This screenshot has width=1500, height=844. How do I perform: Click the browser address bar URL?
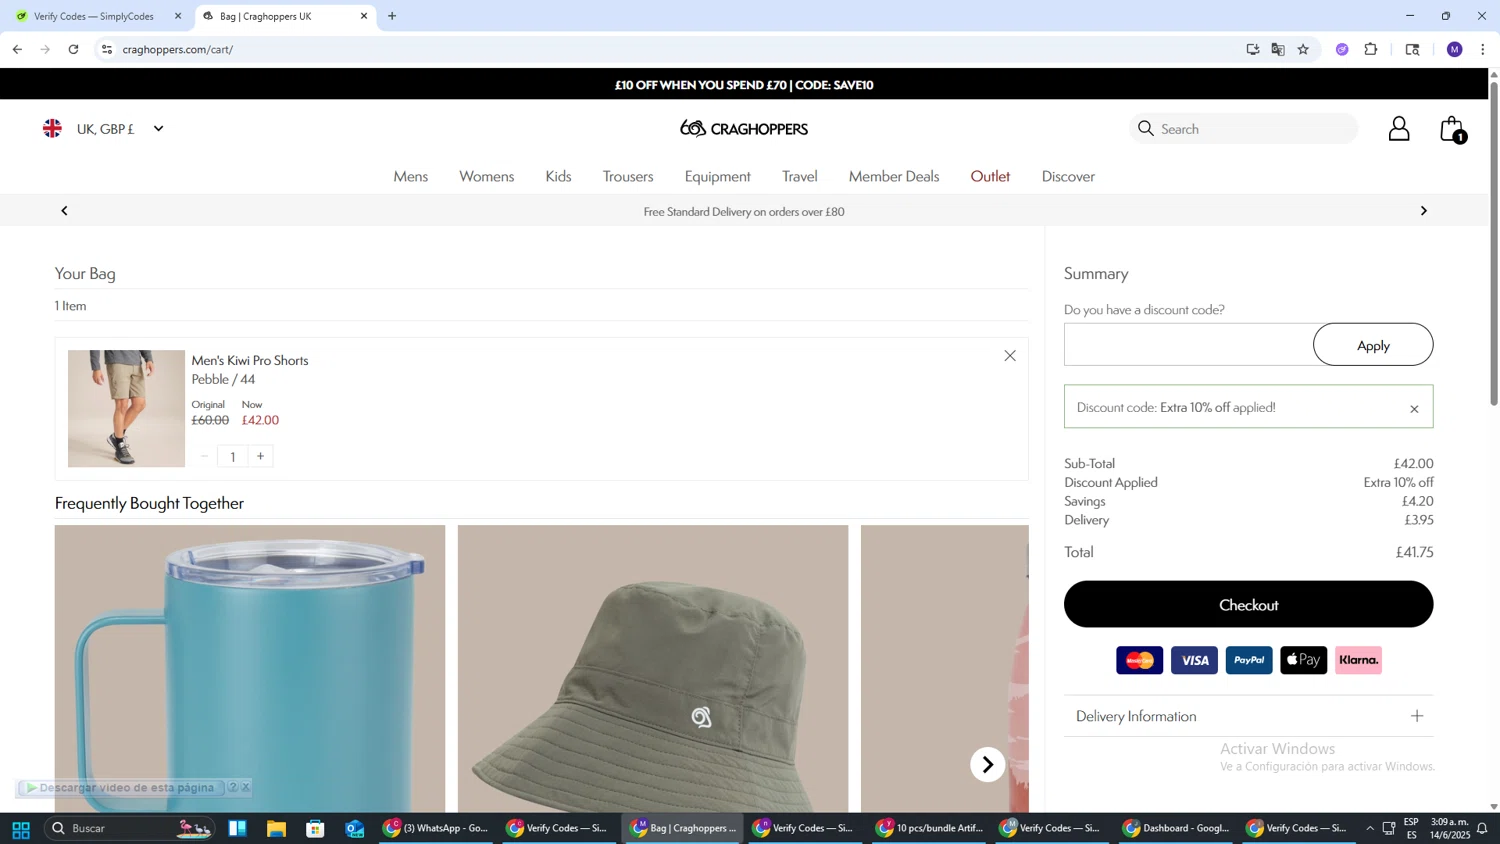click(178, 49)
